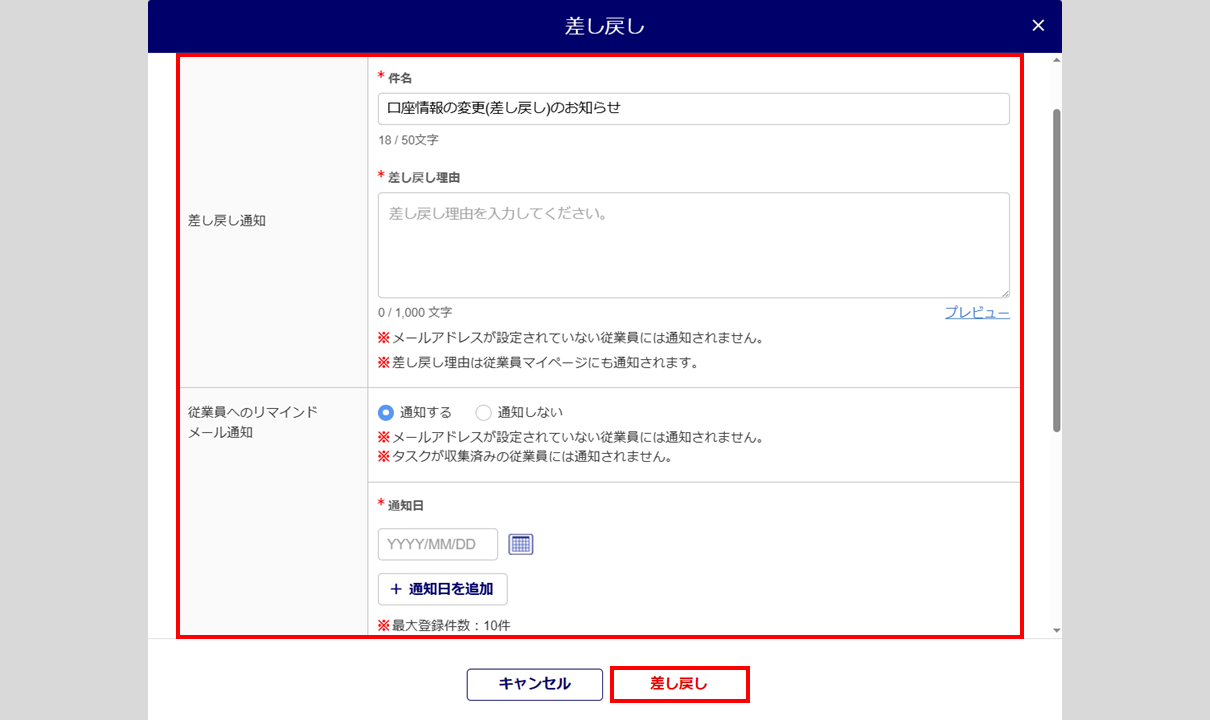The height and width of the screenshot is (720, 1210).
Task: Click the scrollbar down arrow
Action: 1056,630
